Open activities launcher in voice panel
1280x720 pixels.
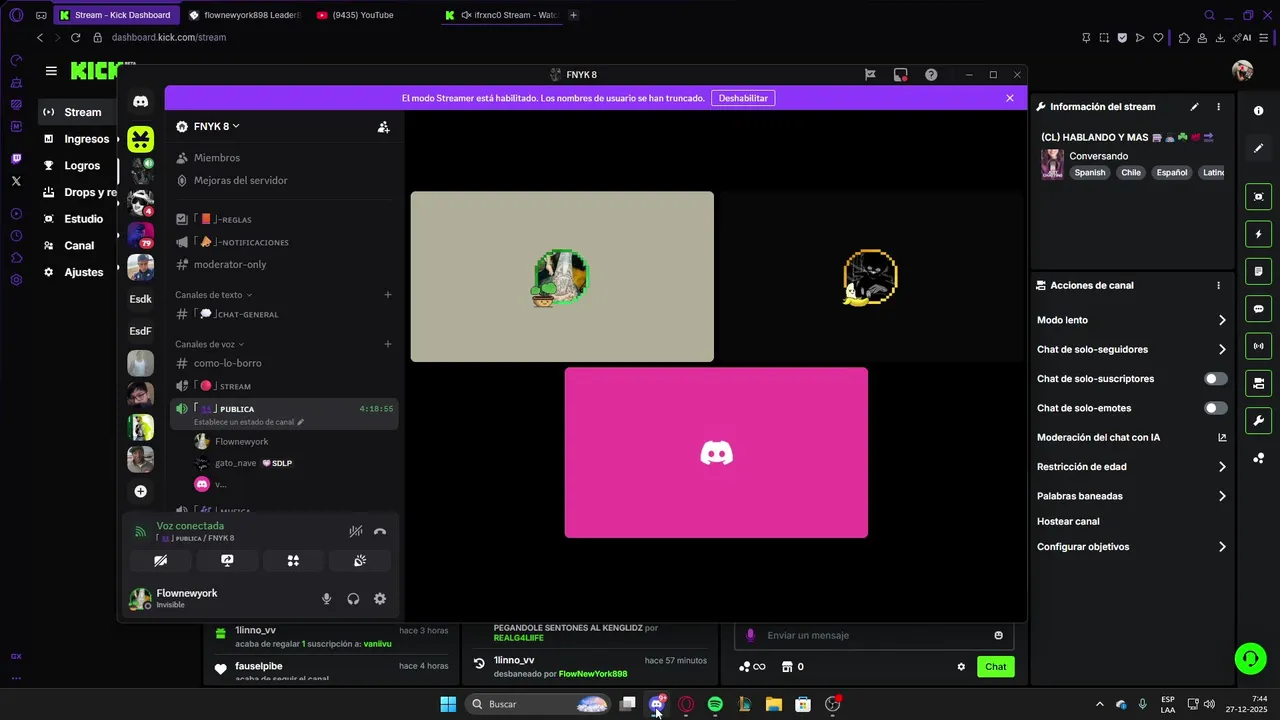[x=293, y=561]
